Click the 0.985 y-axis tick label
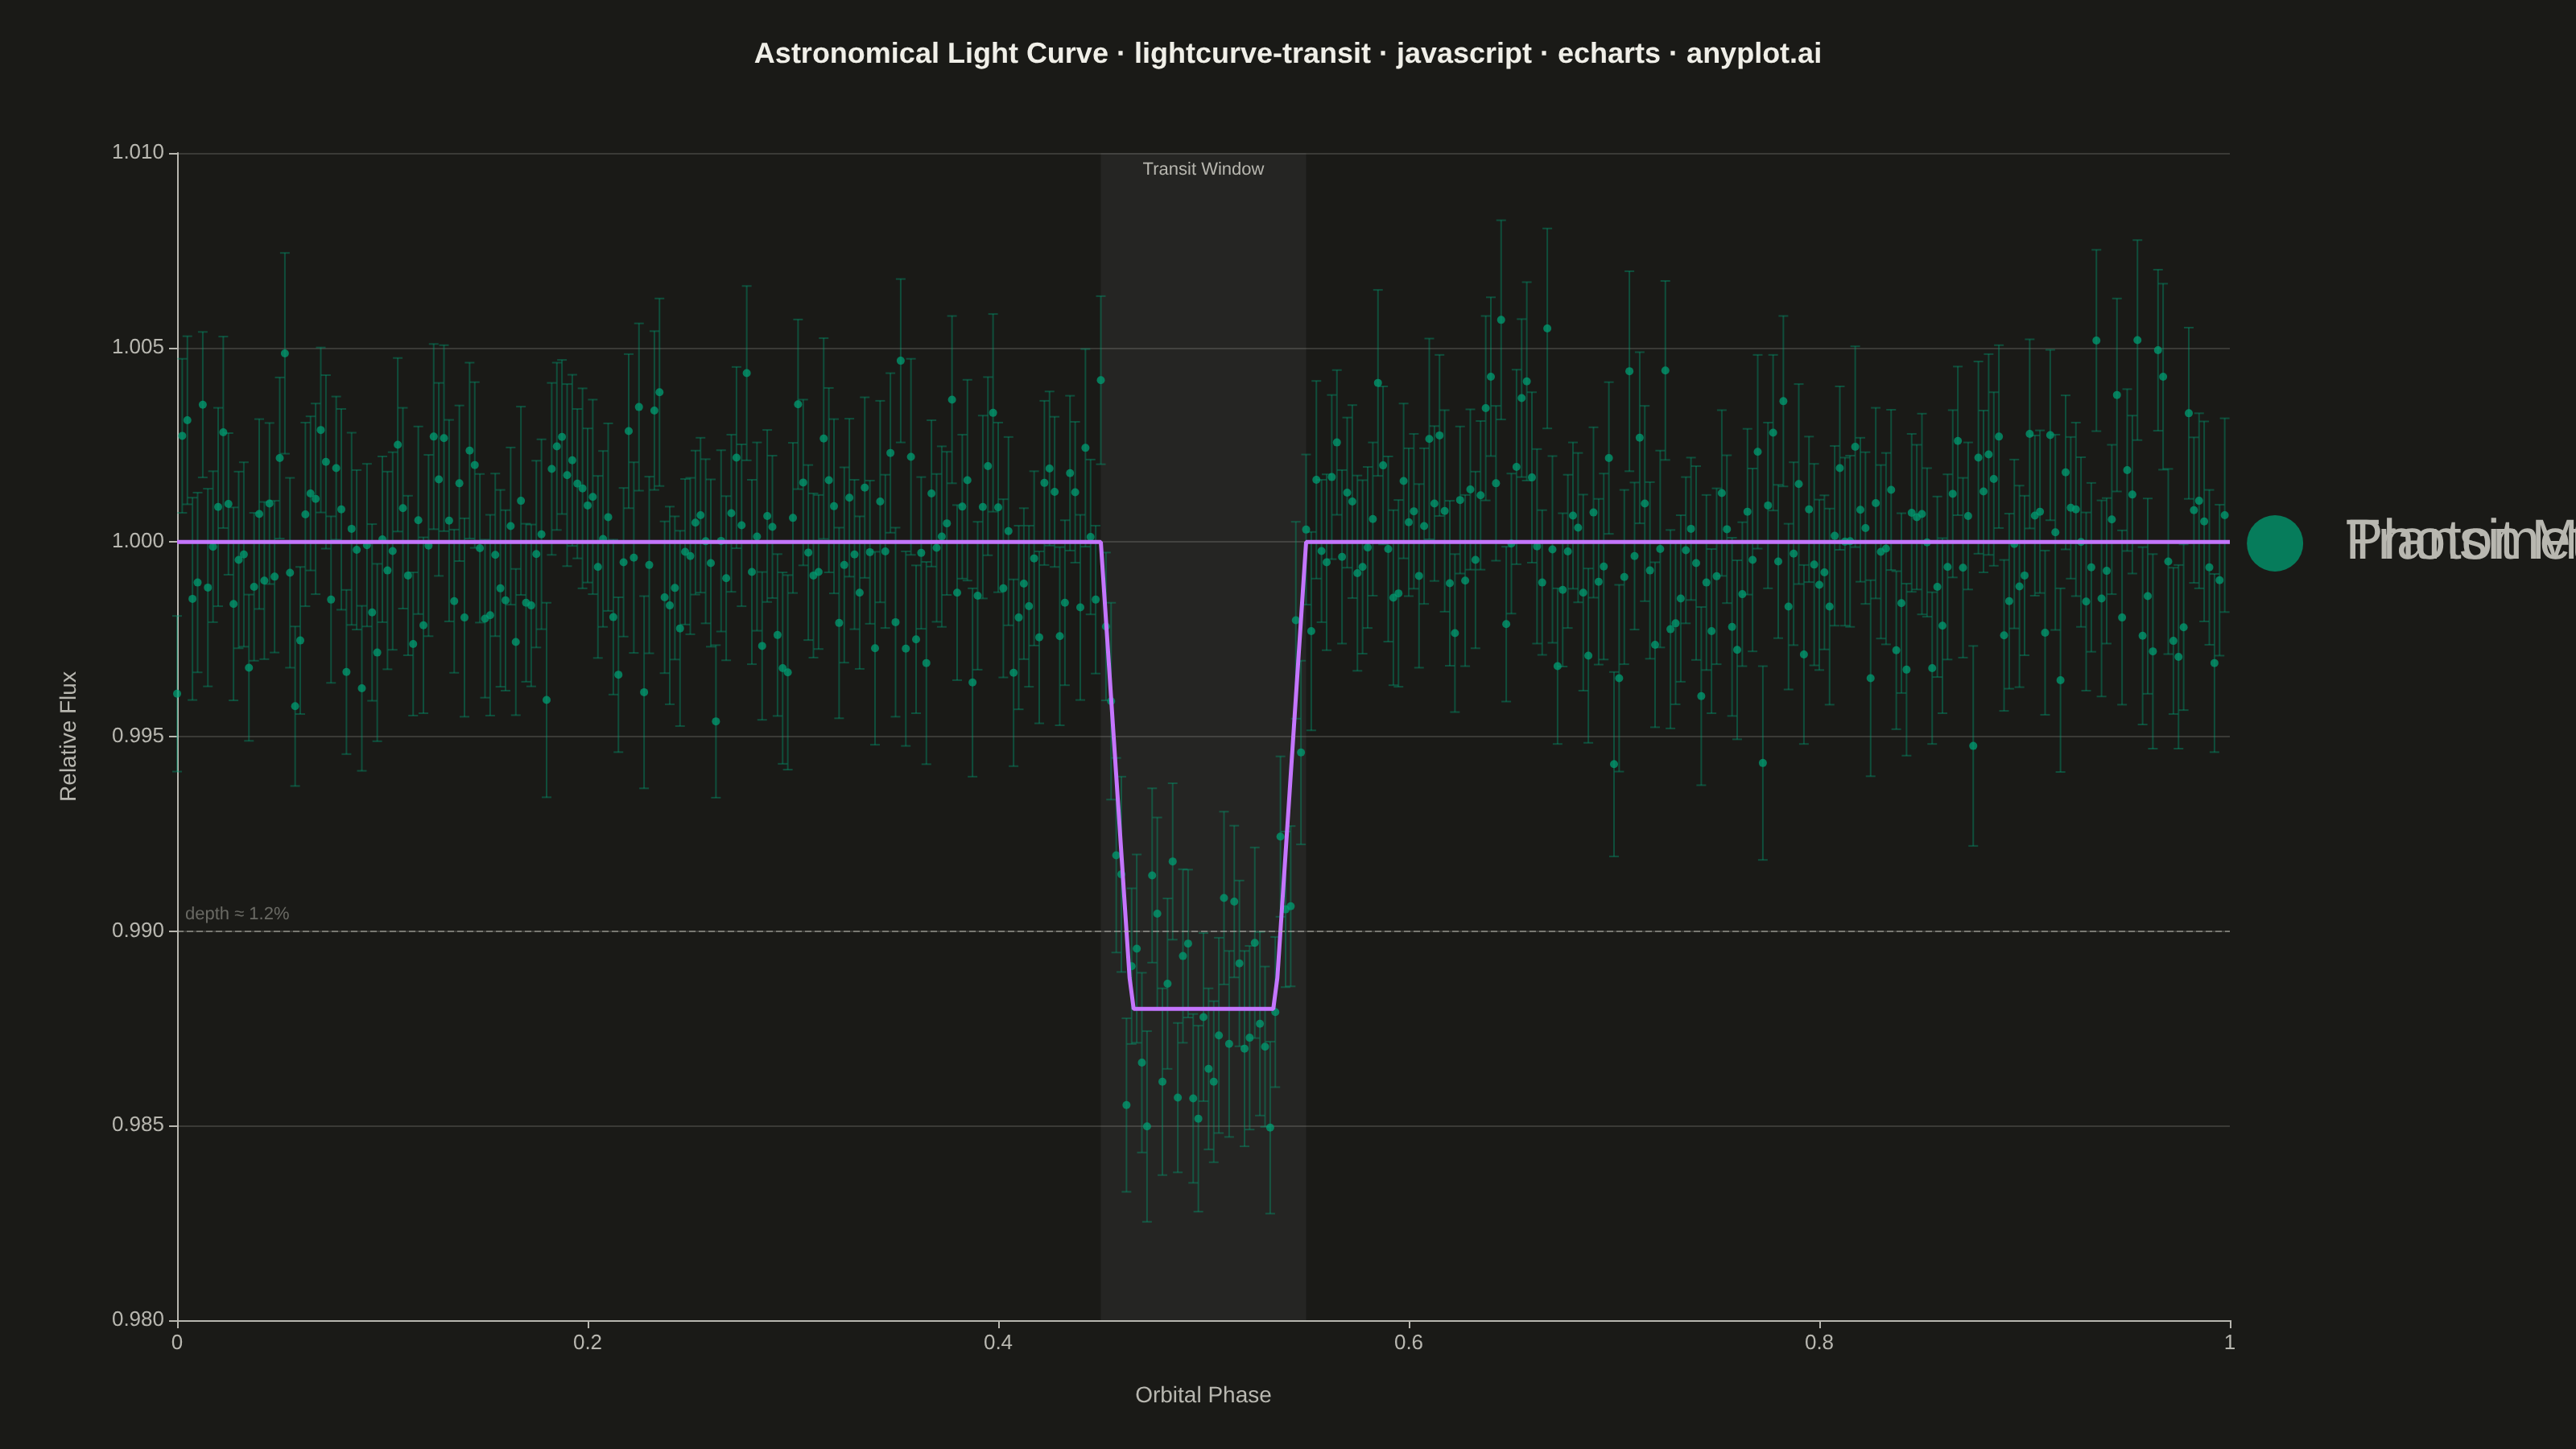 pyautogui.click(x=138, y=1125)
